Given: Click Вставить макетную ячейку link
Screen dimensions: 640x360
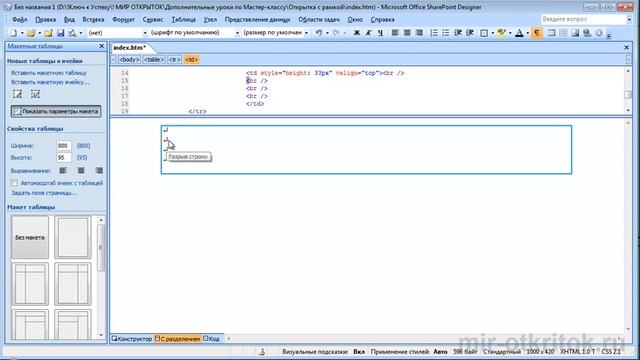Looking at the screenshot, I should (x=50, y=82).
